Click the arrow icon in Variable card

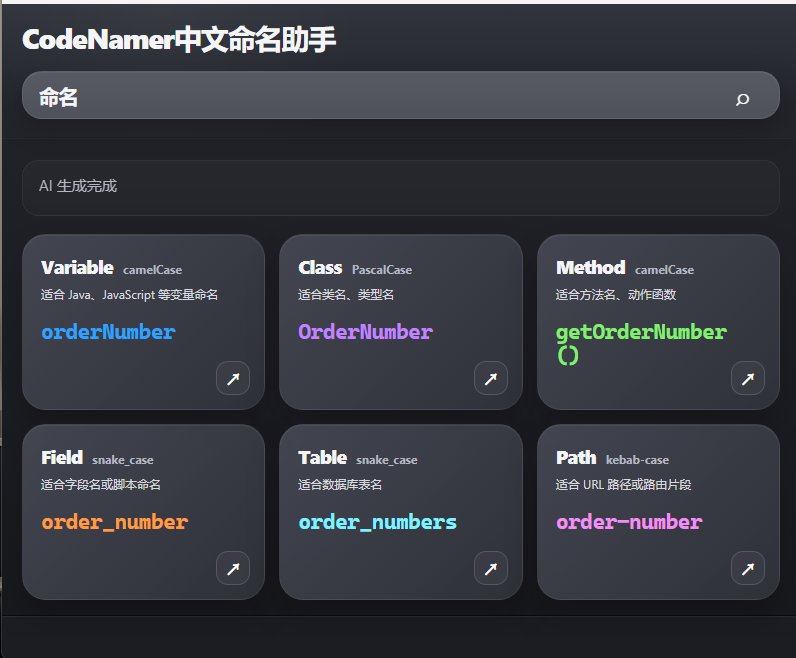pyautogui.click(x=233, y=378)
